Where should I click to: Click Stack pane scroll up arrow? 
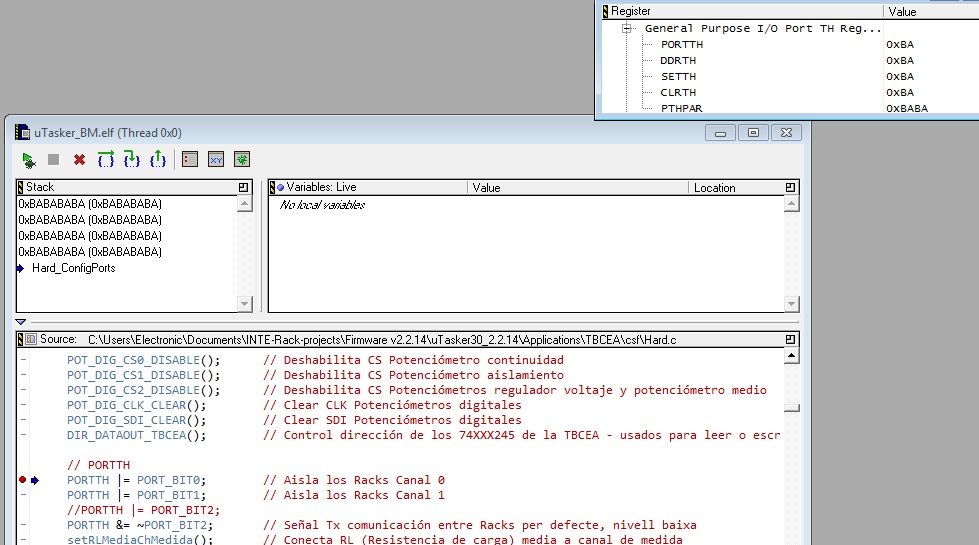click(x=245, y=204)
